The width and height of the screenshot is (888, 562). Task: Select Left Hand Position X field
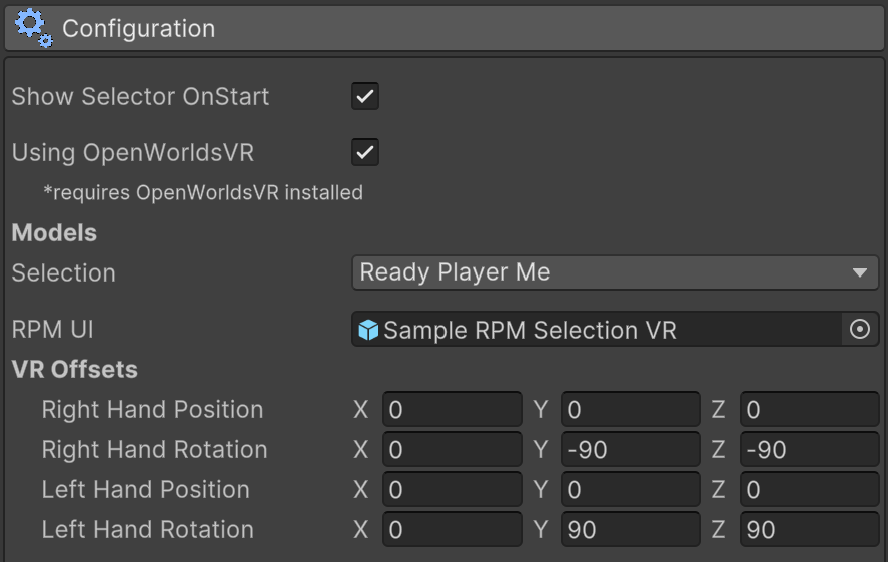(452, 490)
